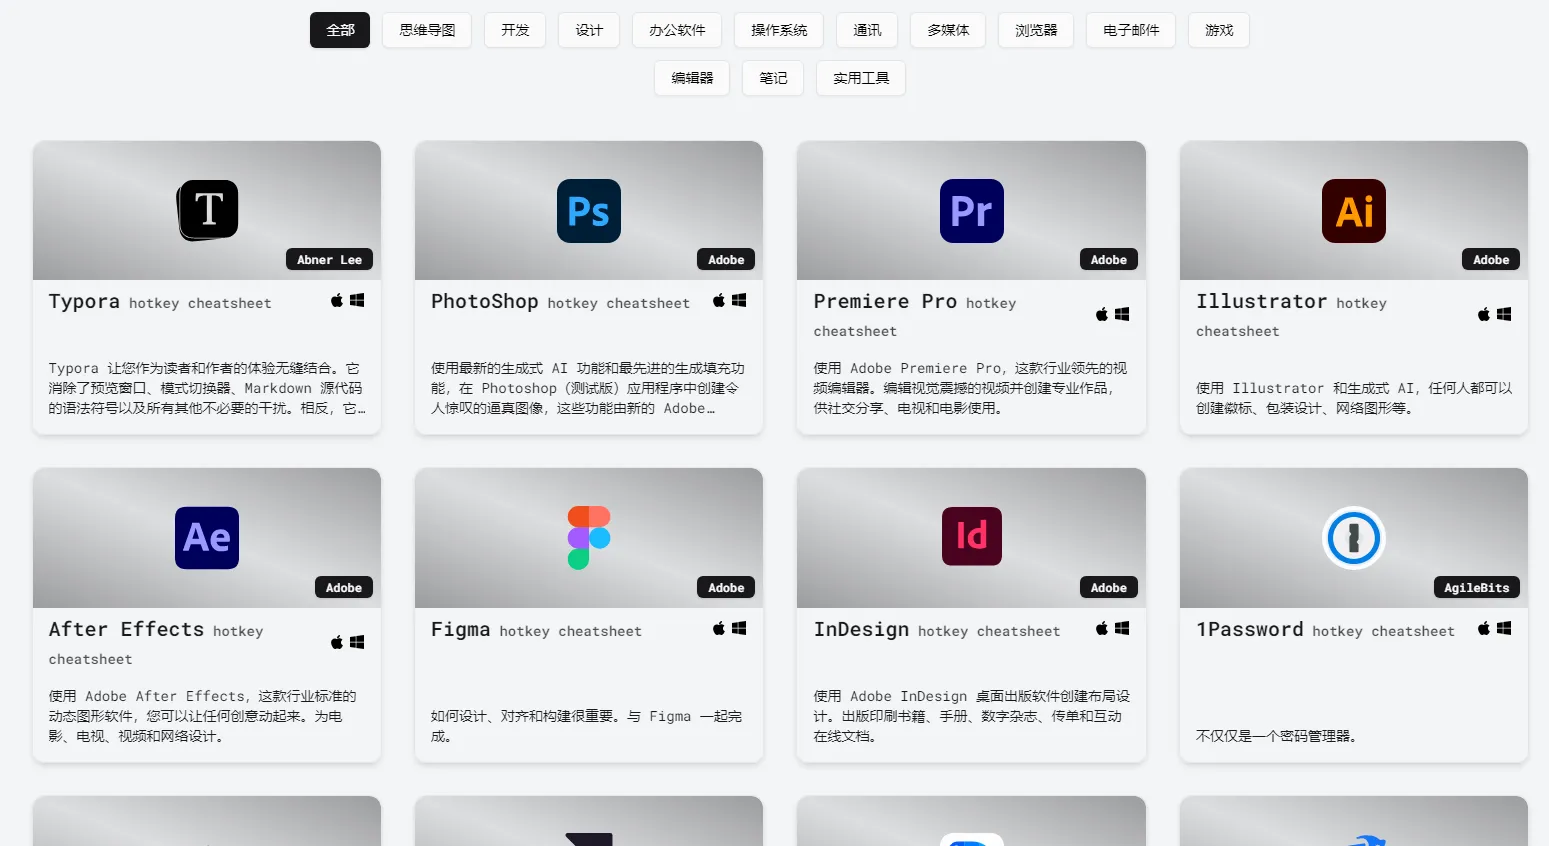Open 1Password hotkey cheatsheet title

click(1325, 630)
